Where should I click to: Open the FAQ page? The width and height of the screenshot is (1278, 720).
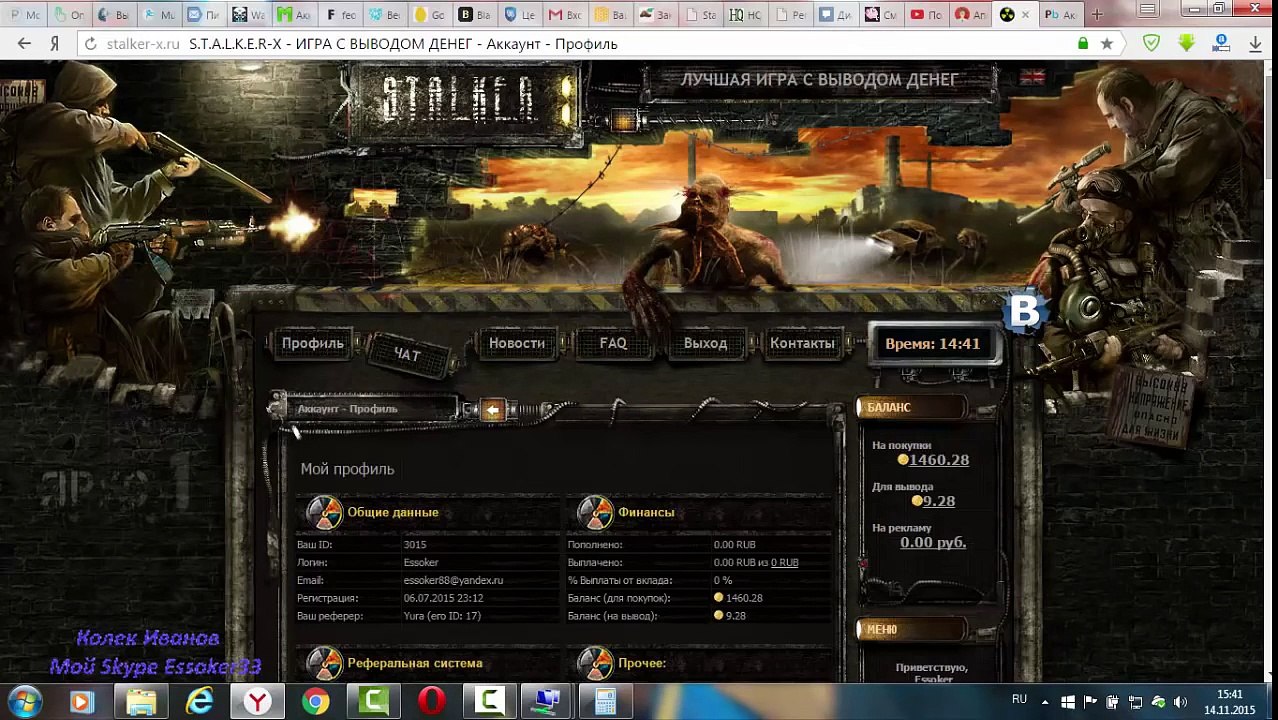click(x=613, y=343)
